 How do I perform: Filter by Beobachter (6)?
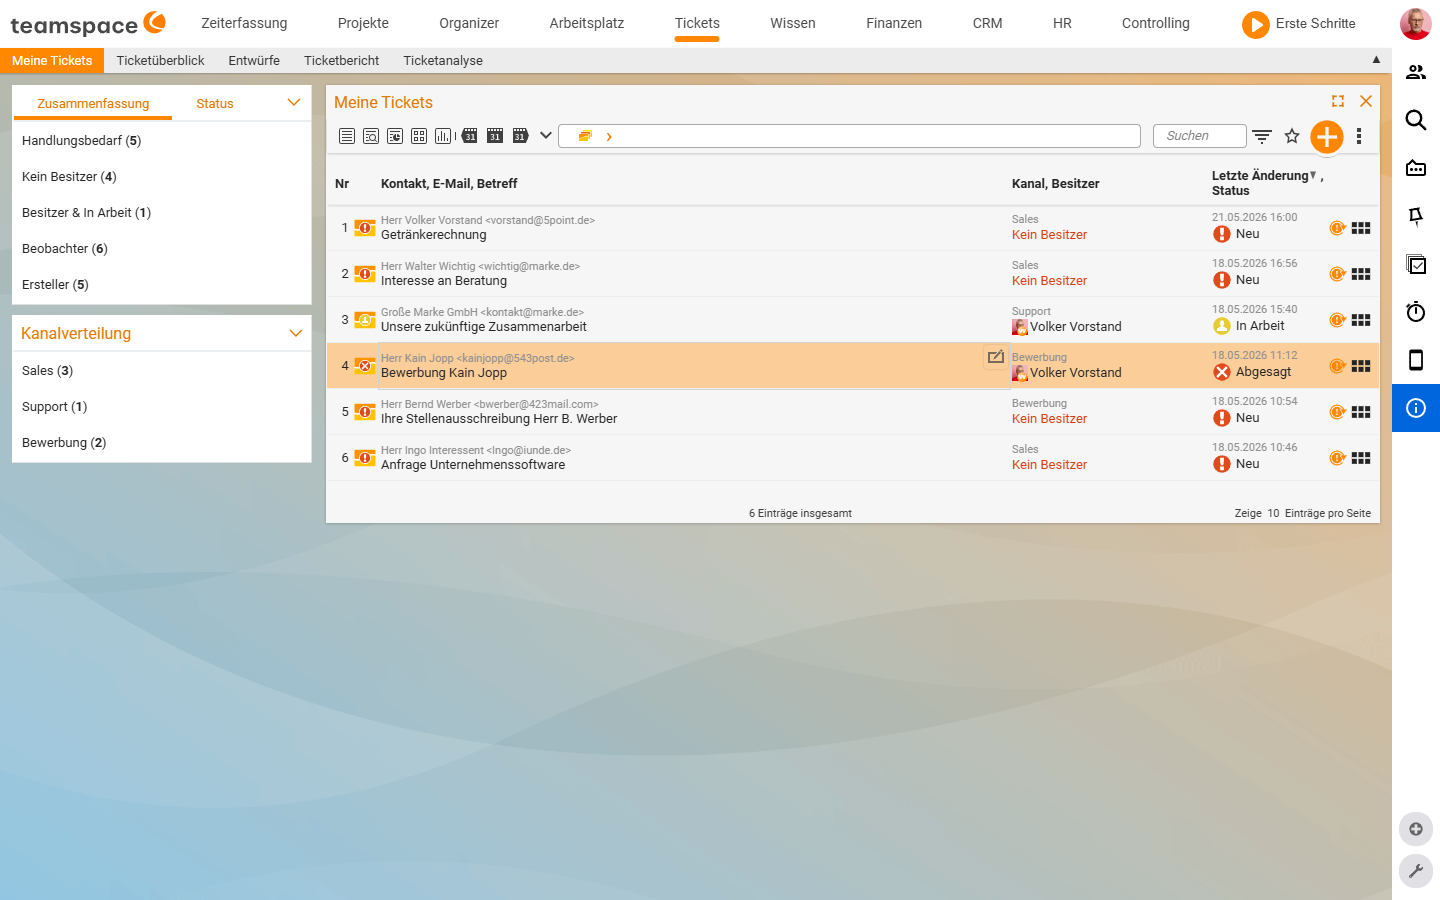65,249
